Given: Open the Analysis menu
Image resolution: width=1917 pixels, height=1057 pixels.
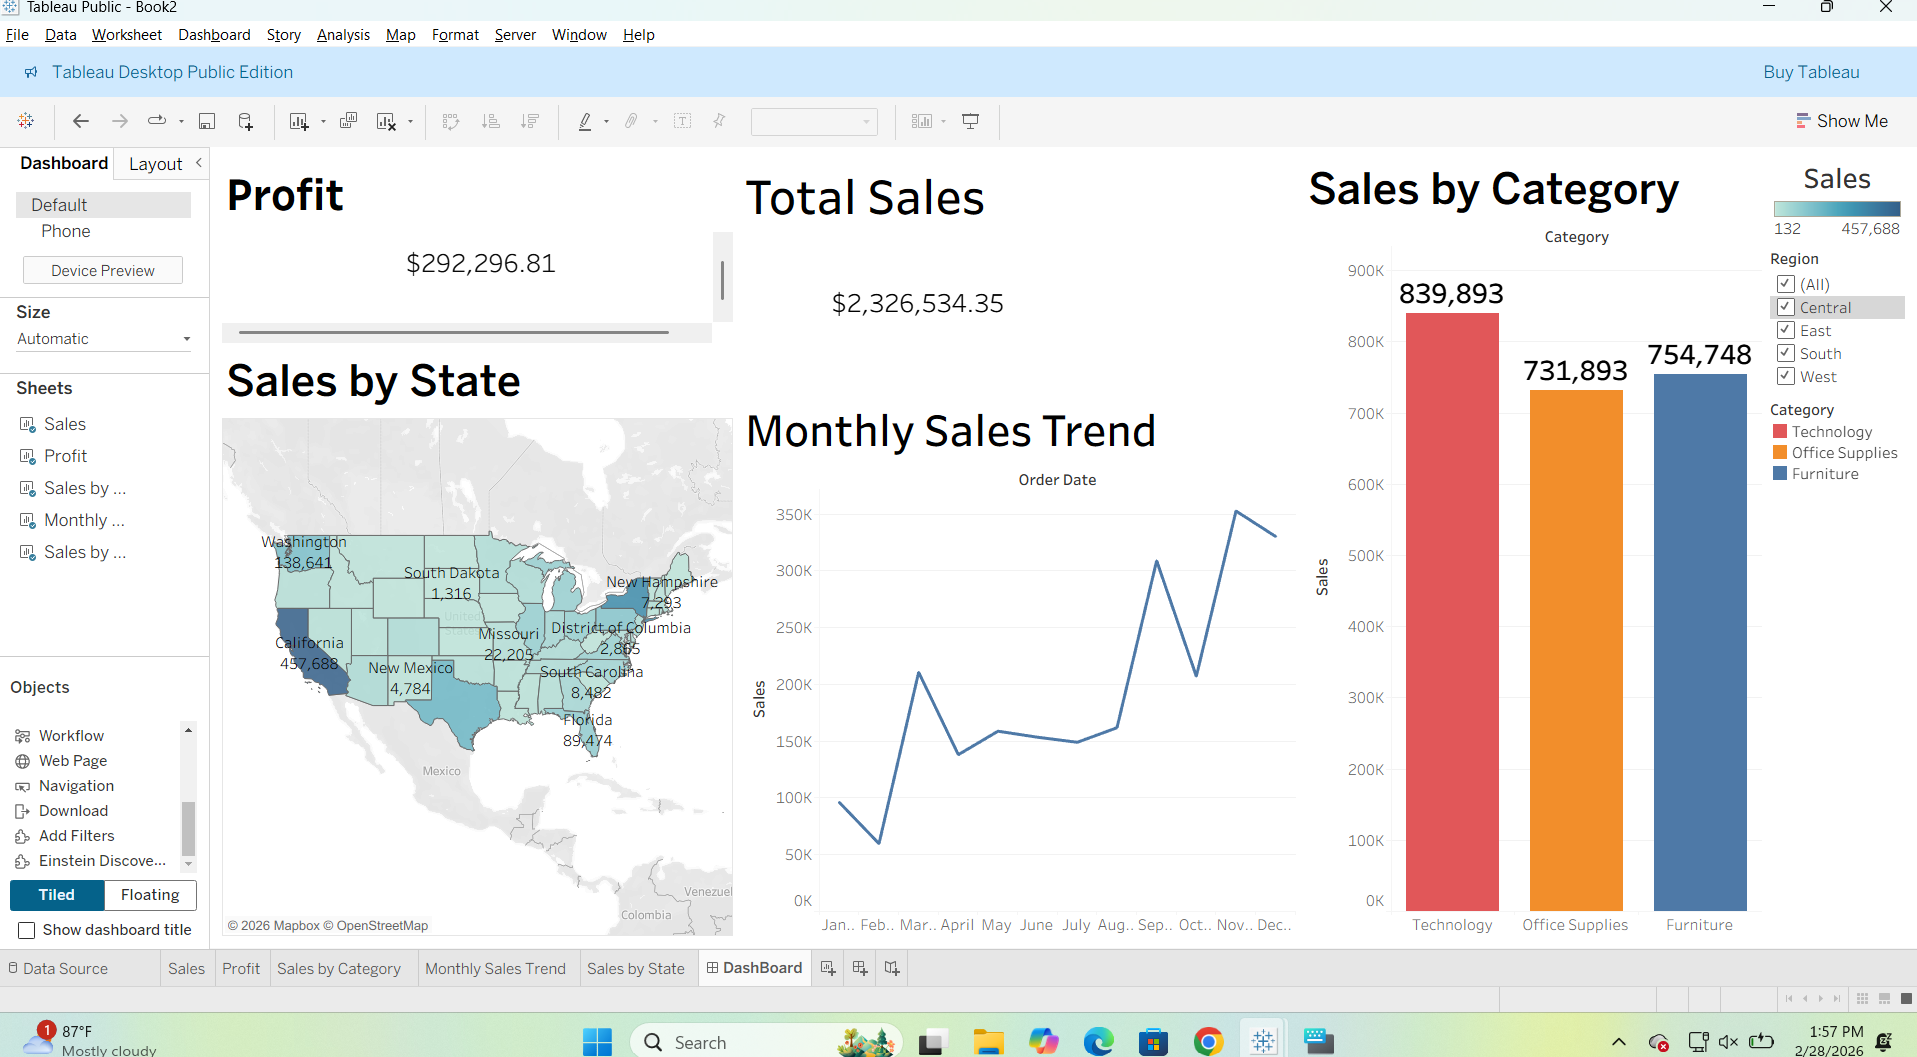Looking at the screenshot, I should point(343,35).
